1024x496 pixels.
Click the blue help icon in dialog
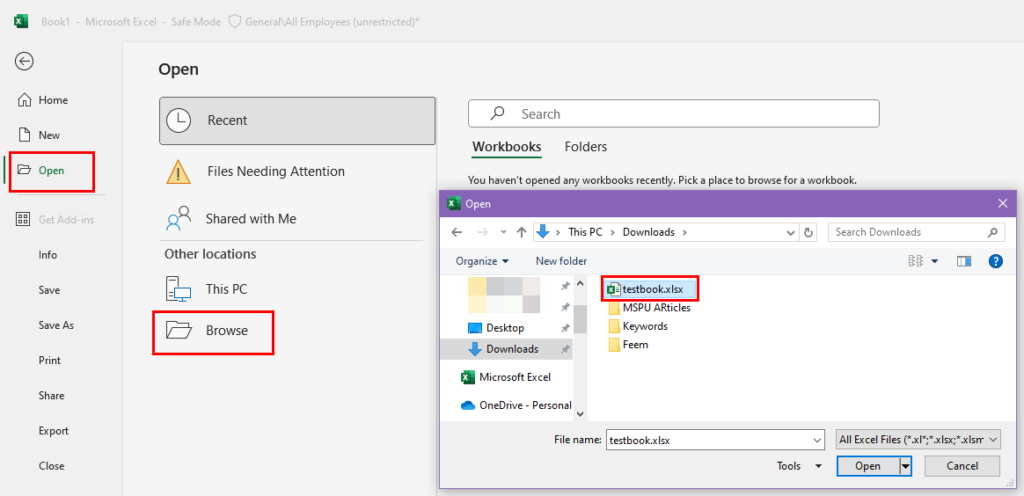tap(995, 261)
